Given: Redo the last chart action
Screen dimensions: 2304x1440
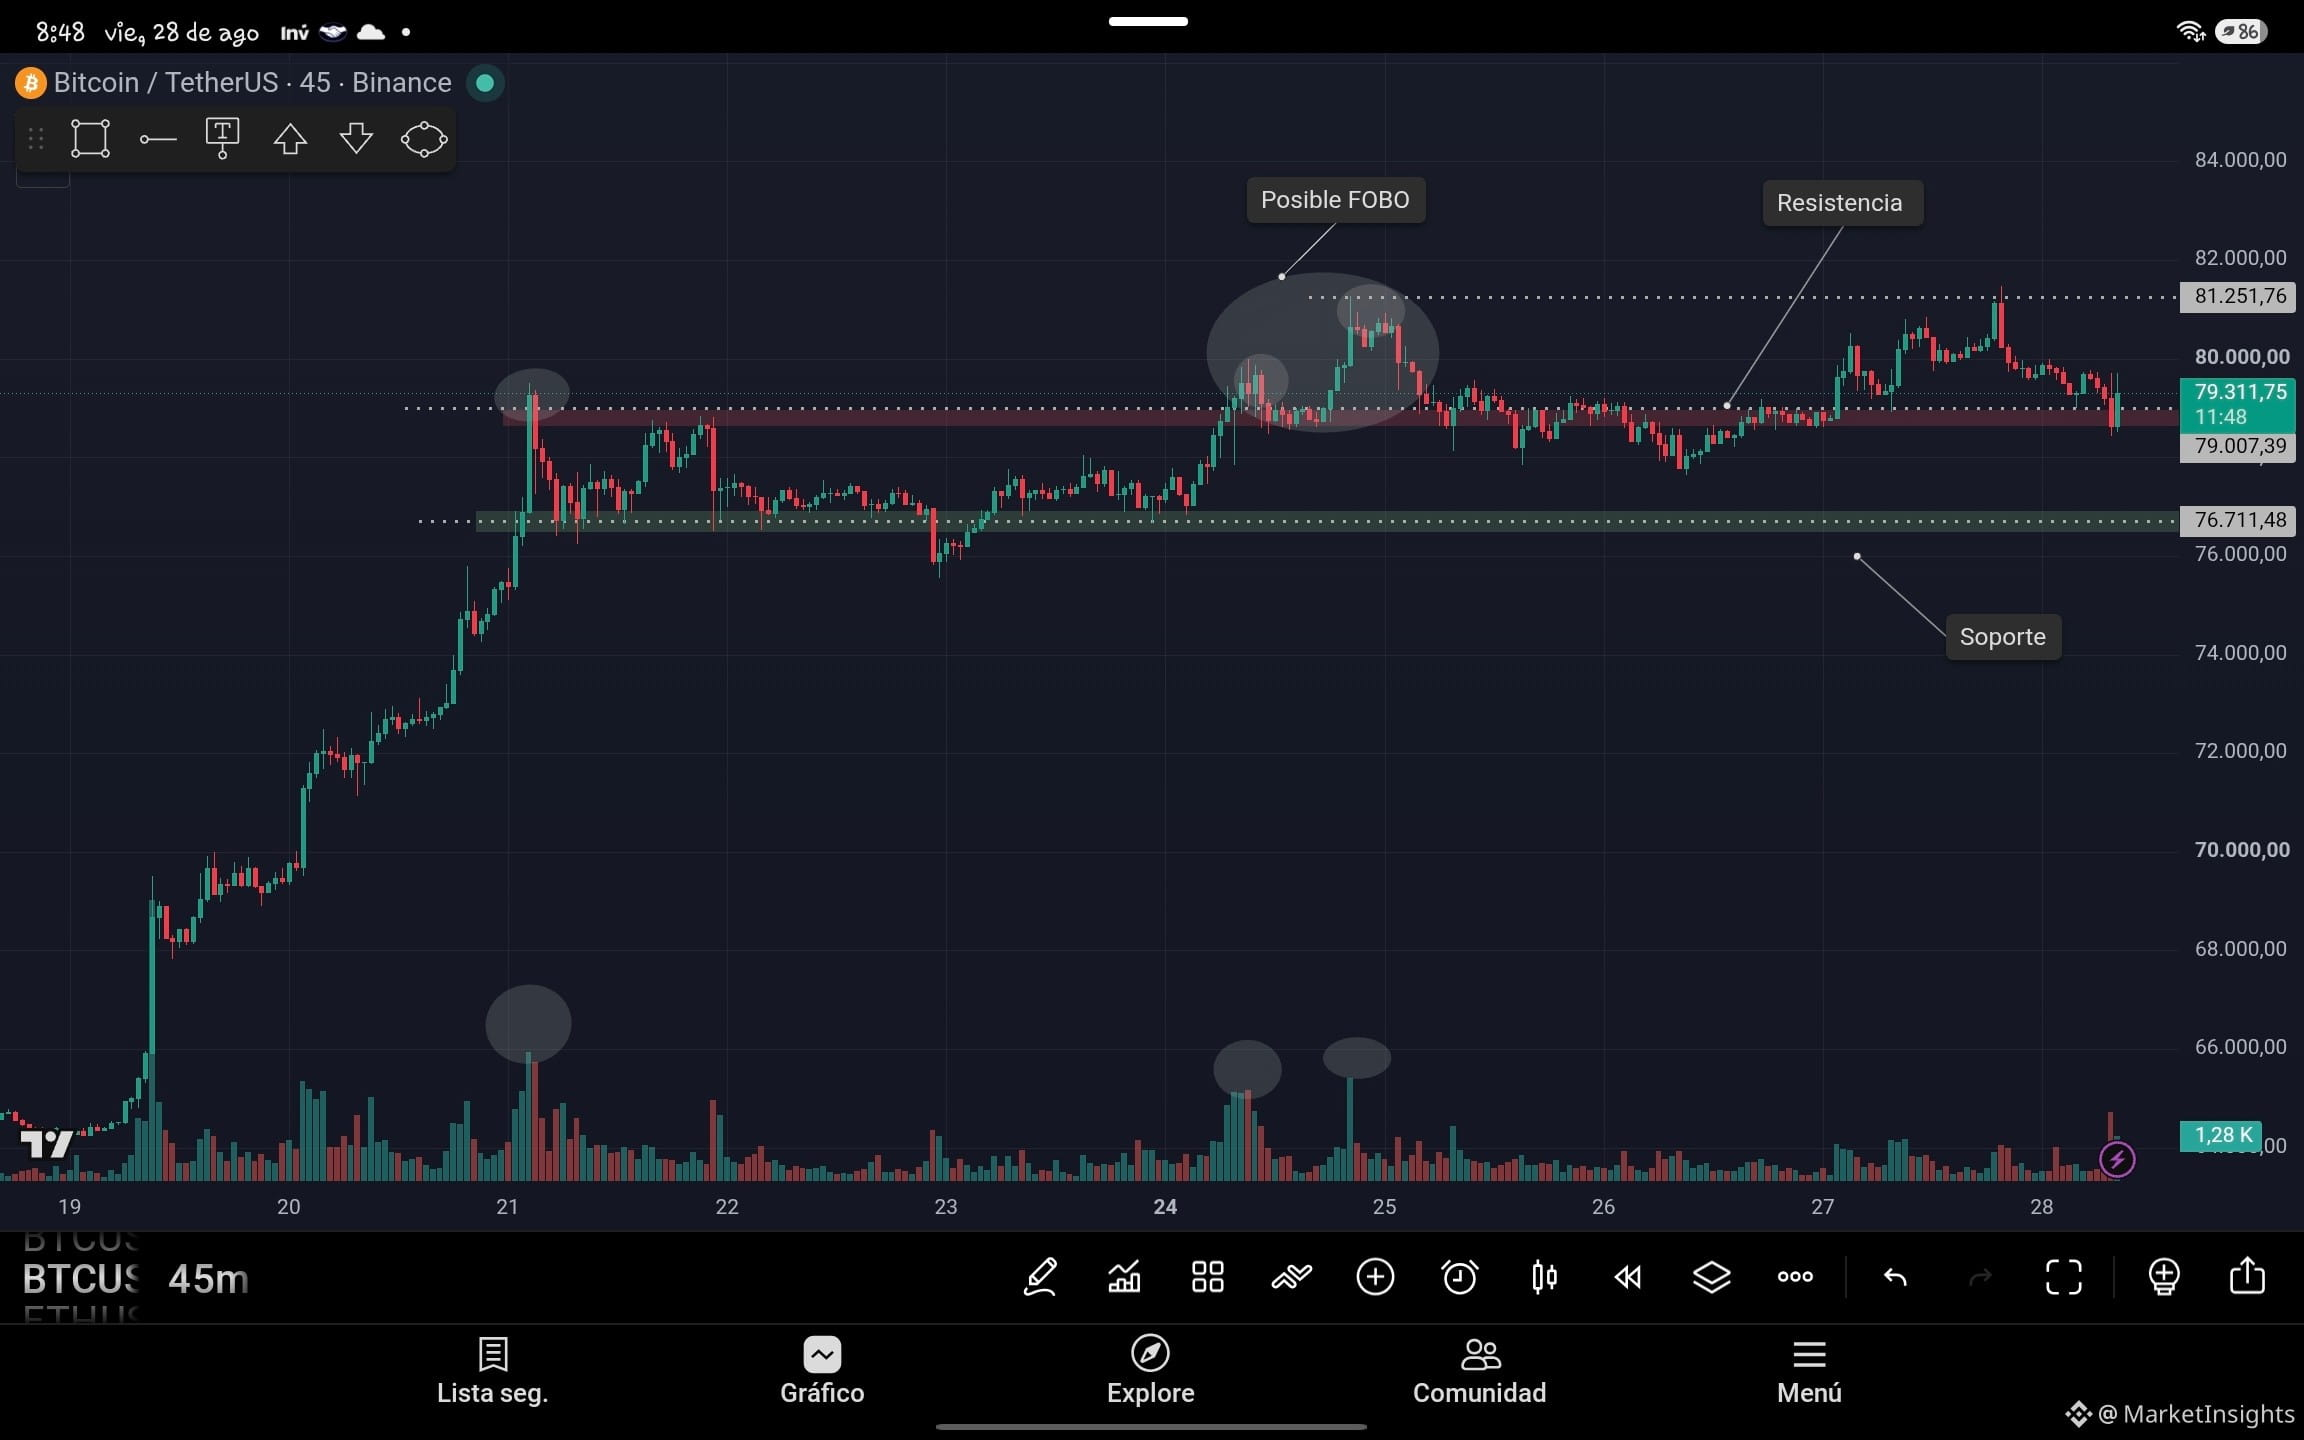Looking at the screenshot, I should tap(1979, 1277).
